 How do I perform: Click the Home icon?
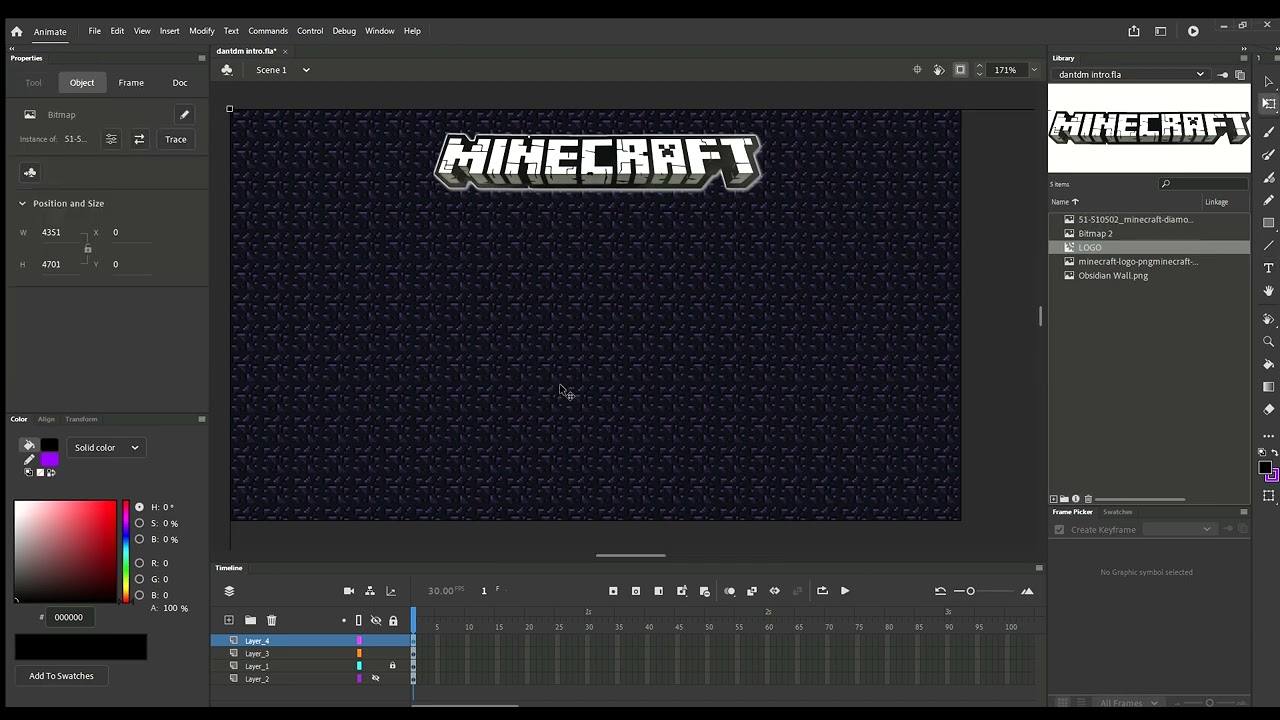pos(16,31)
